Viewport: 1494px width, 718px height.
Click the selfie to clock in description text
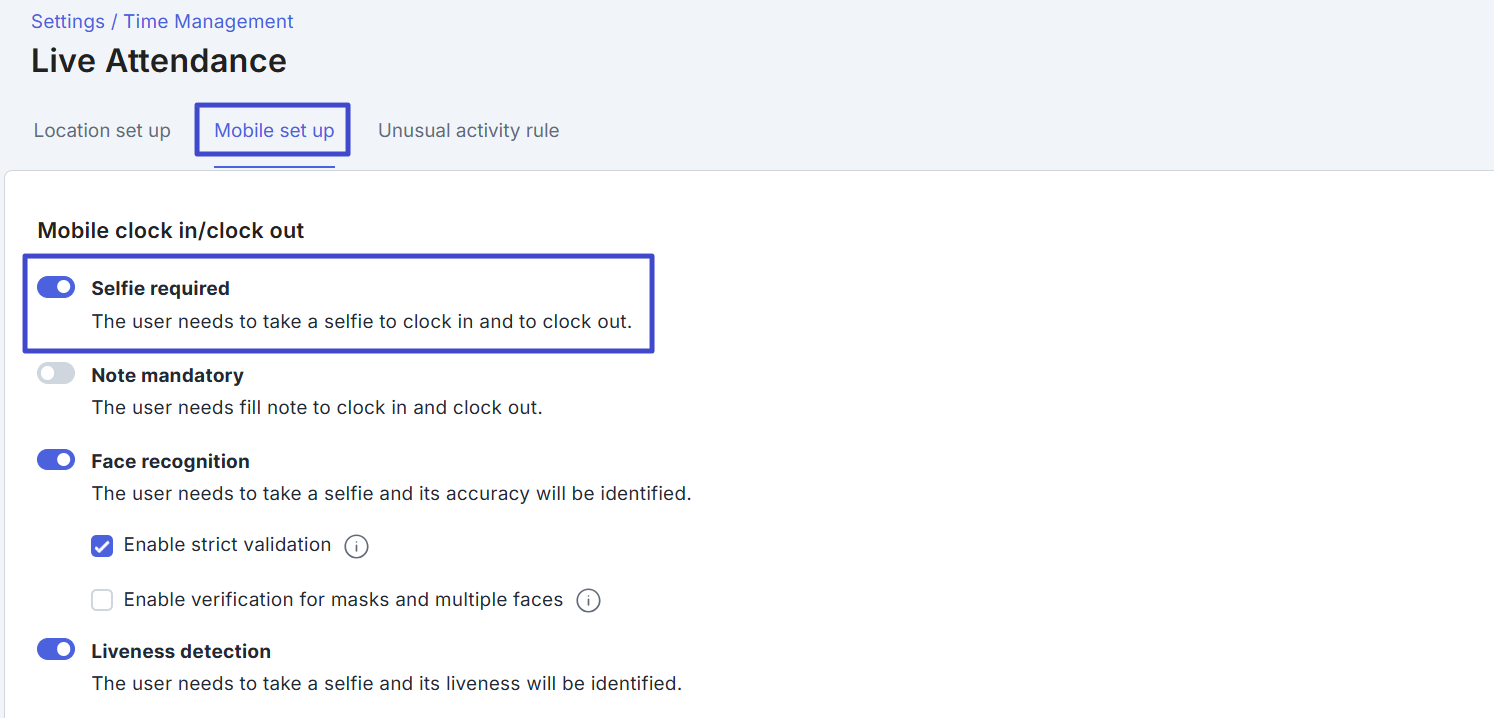[361, 322]
